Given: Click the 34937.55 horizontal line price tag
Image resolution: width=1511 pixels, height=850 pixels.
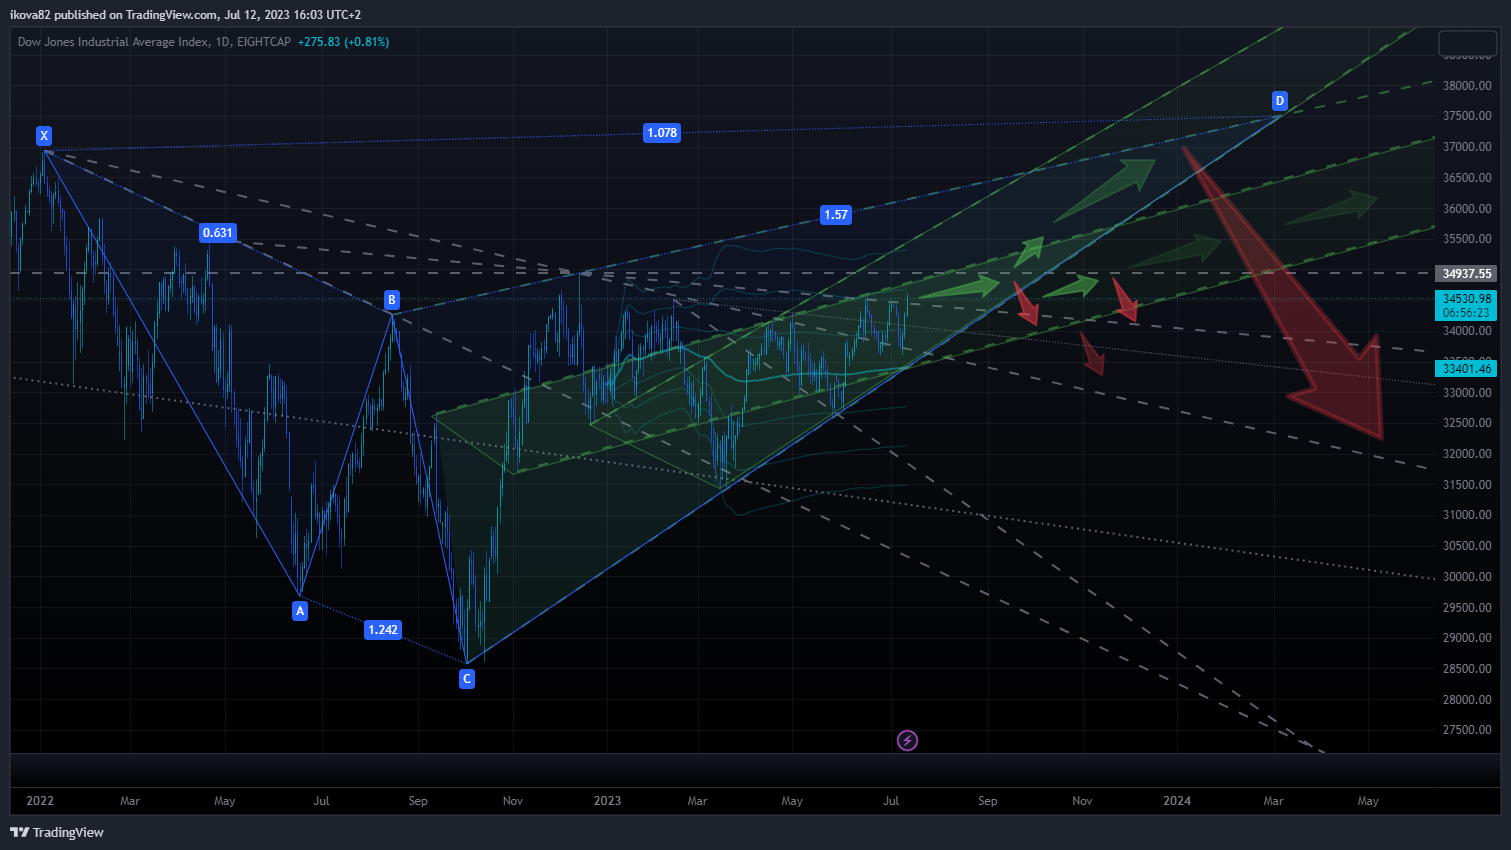Looking at the screenshot, I should 1466,274.
